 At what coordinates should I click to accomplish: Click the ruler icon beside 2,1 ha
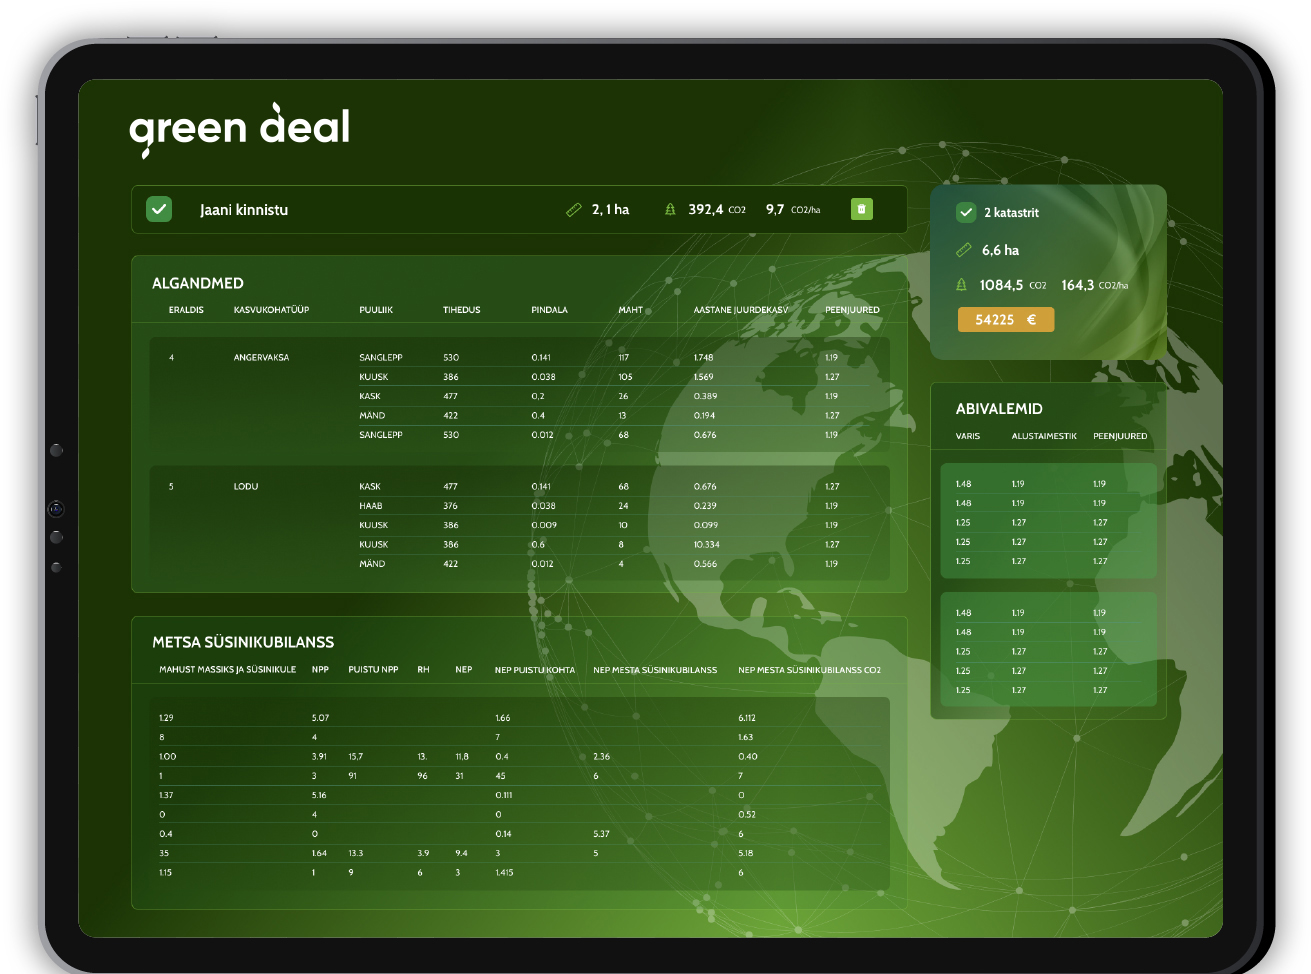point(574,210)
